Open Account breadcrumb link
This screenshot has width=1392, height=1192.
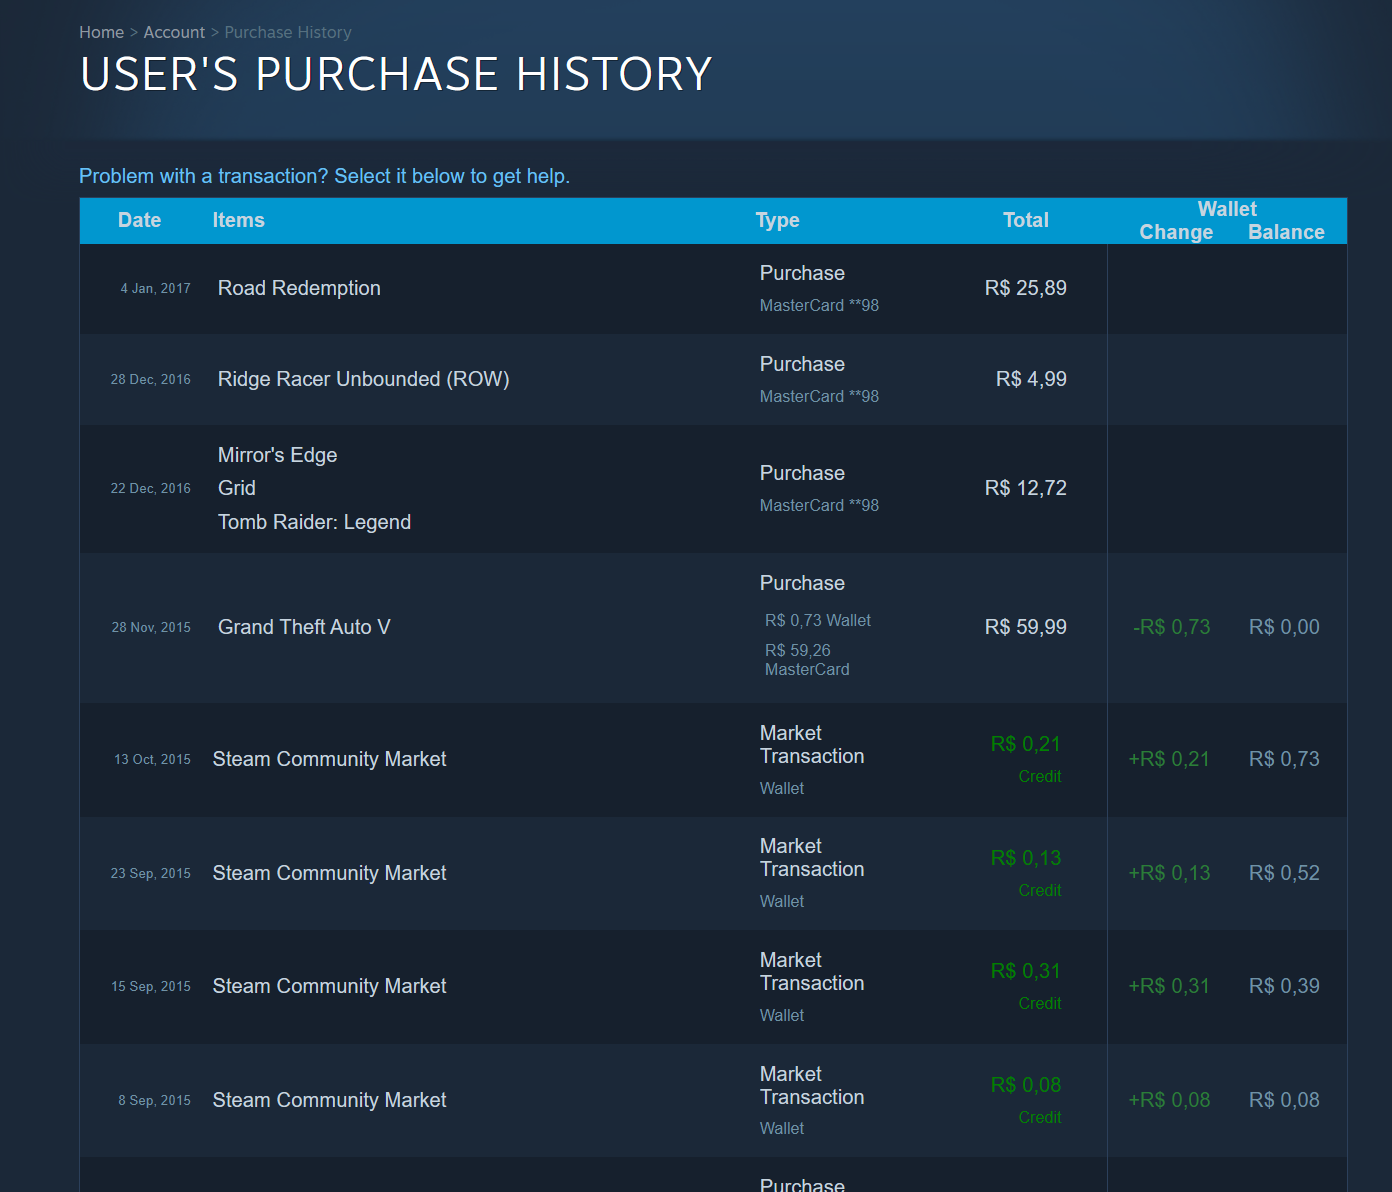pyautogui.click(x=174, y=32)
